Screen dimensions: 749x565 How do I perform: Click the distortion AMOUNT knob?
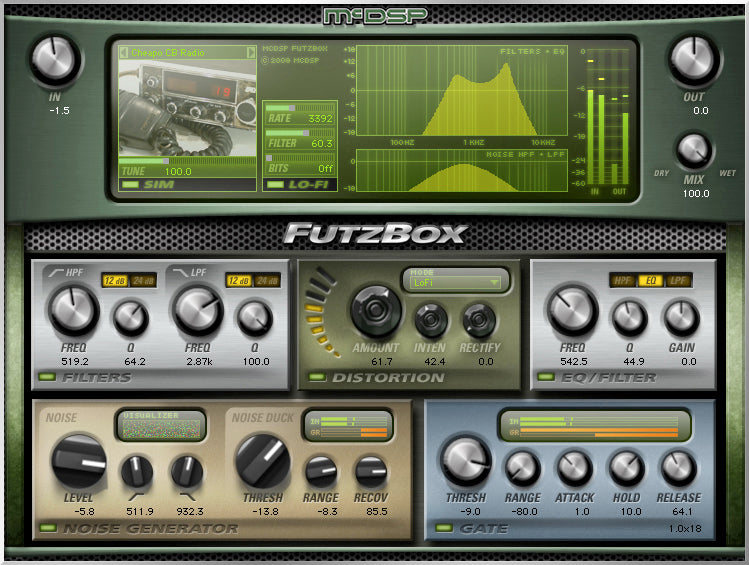click(x=375, y=310)
